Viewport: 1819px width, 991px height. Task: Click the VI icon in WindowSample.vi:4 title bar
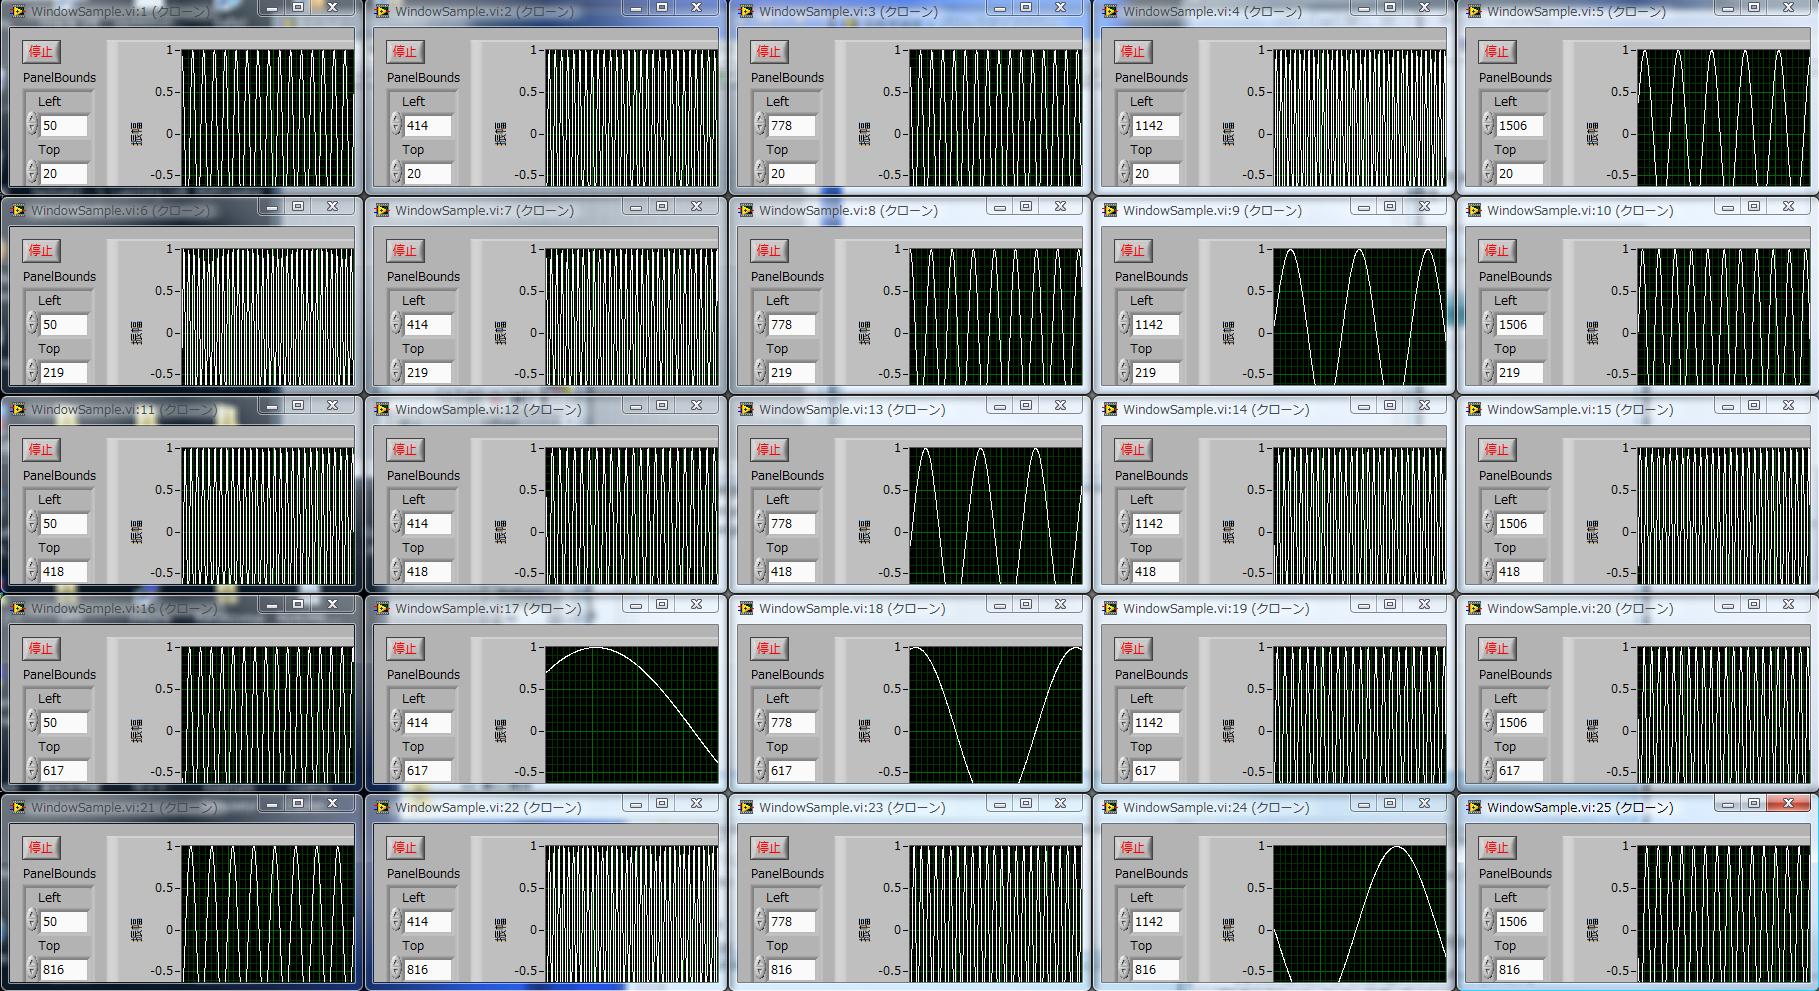[x=1110, y=12]
